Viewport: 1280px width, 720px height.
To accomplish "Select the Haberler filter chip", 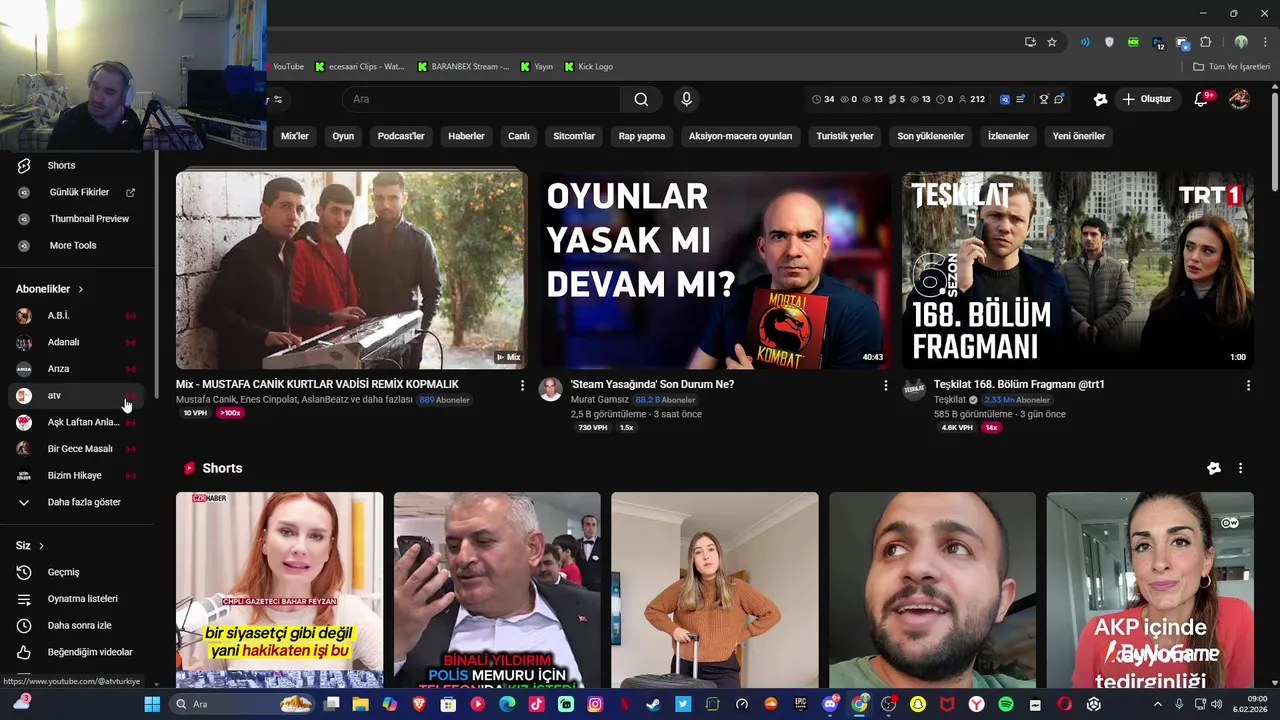I will pyautogui.click(x=466, y=136).
